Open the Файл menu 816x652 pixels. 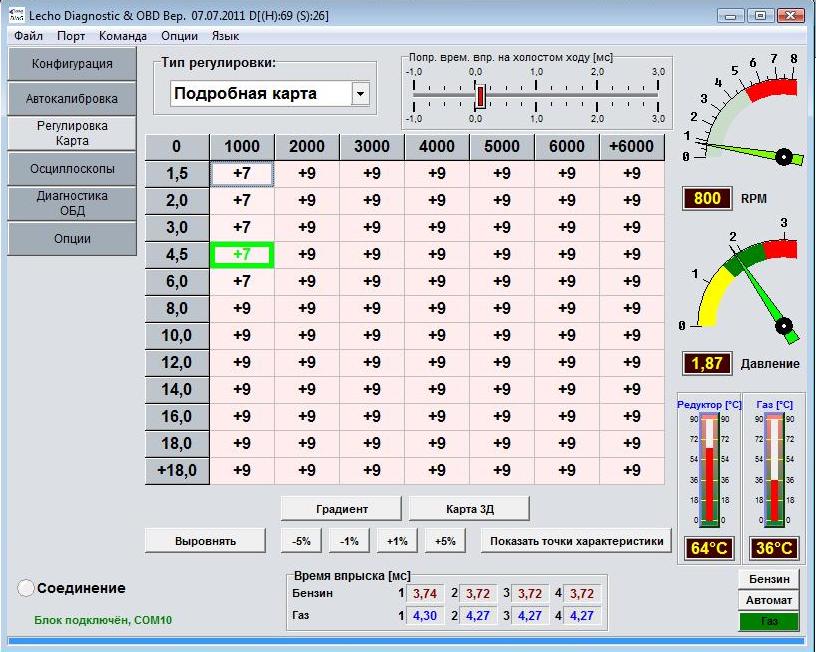coord(29,35)
